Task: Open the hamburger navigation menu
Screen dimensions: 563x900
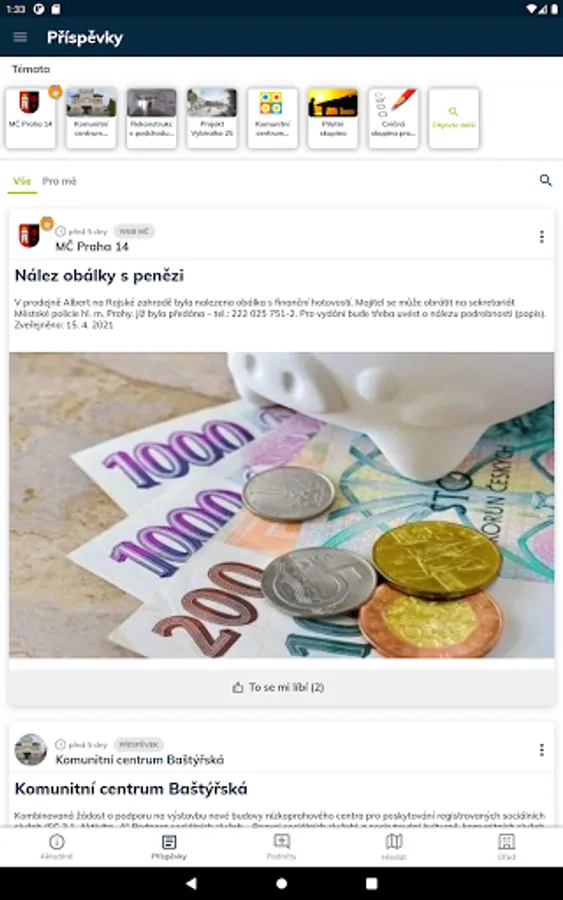Action: pos(20,37)
